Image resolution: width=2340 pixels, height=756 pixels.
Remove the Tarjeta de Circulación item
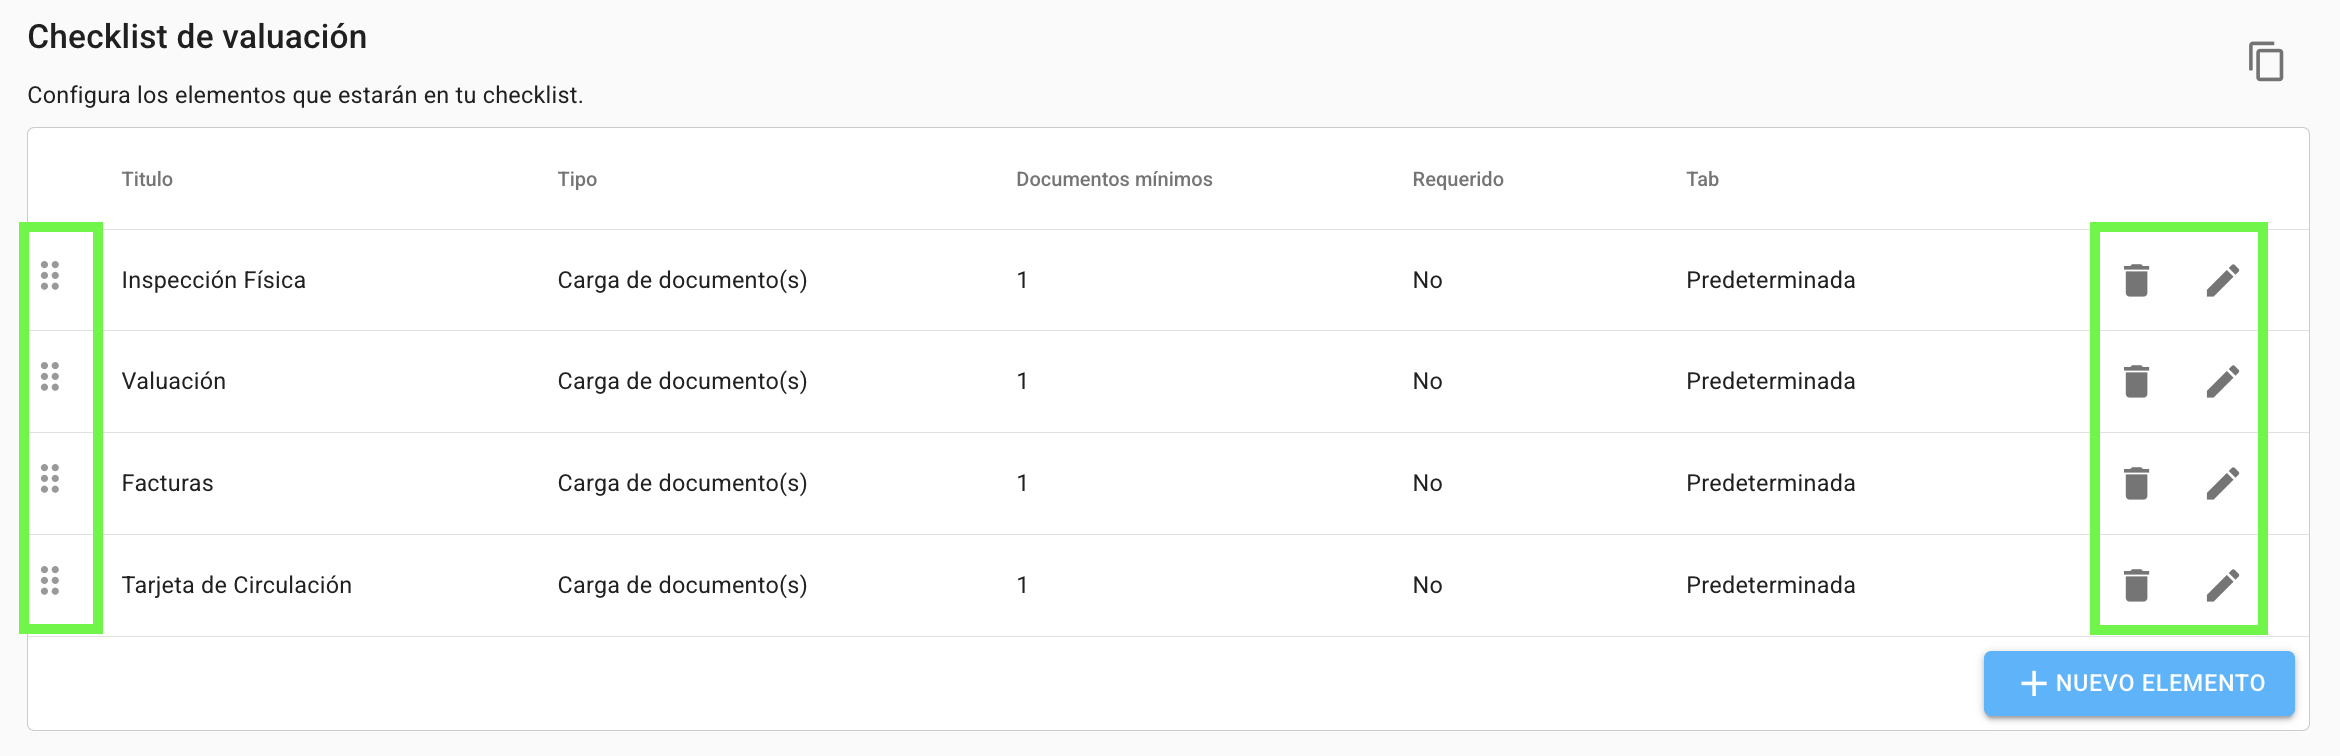2136,585
